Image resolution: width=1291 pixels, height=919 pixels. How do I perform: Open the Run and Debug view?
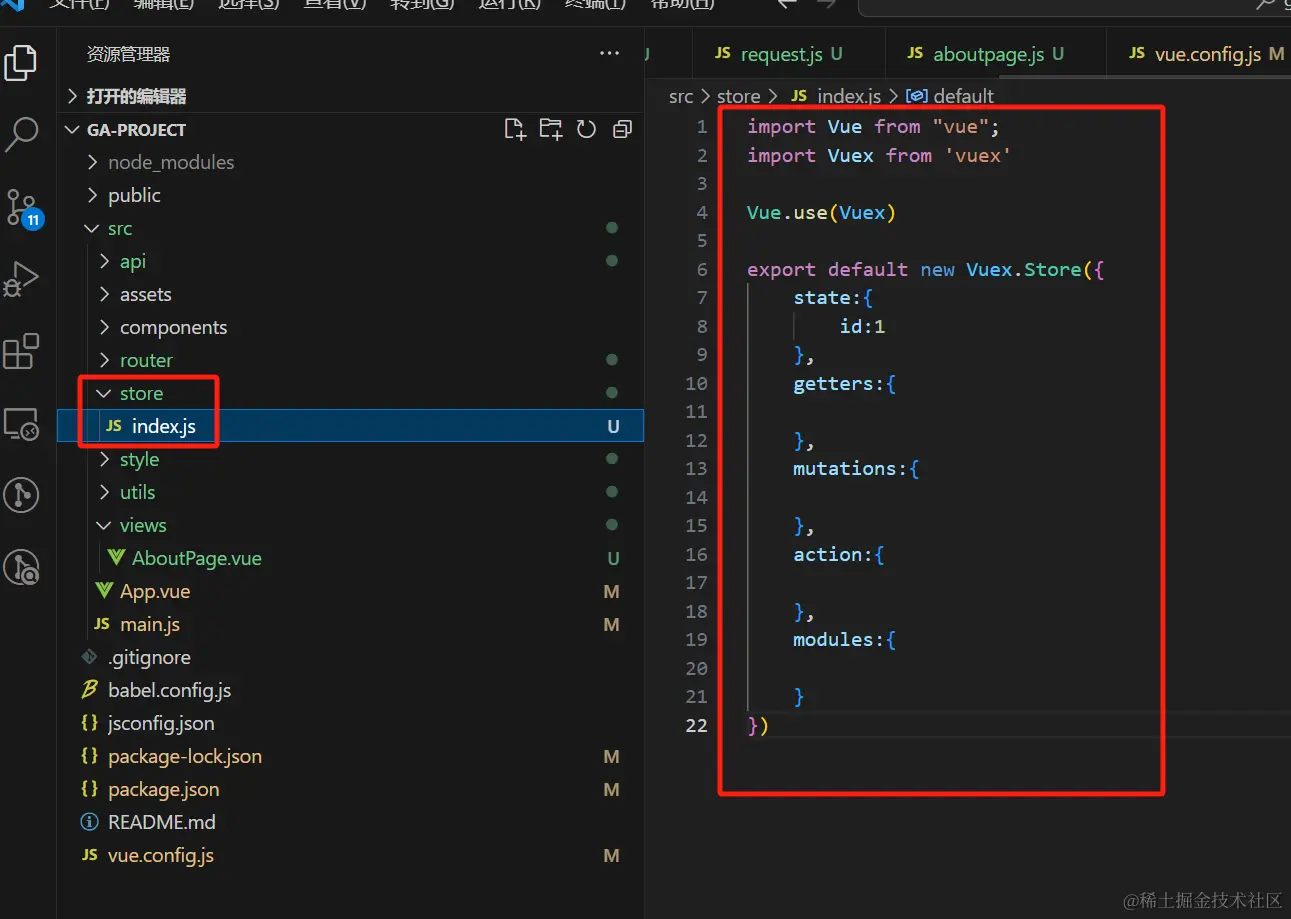click(21, 279)
